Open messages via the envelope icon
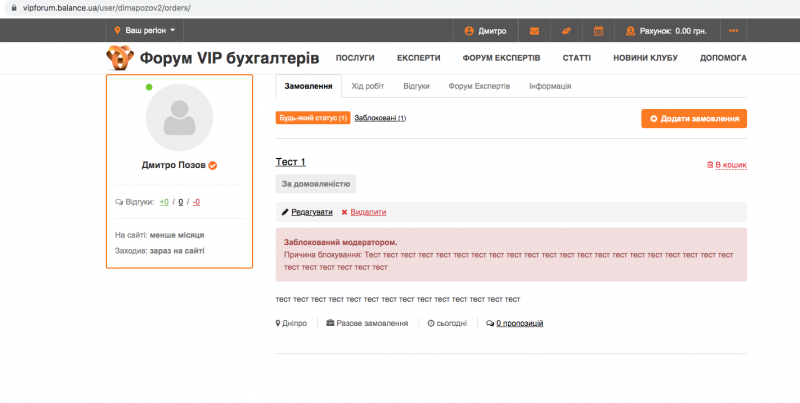 (534, 31)
